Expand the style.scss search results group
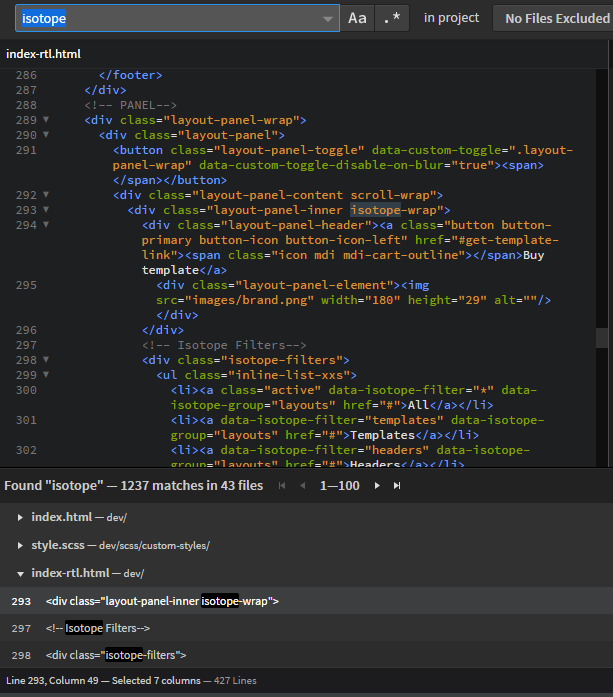The image size is (613, 697). (x=22, y=545)
